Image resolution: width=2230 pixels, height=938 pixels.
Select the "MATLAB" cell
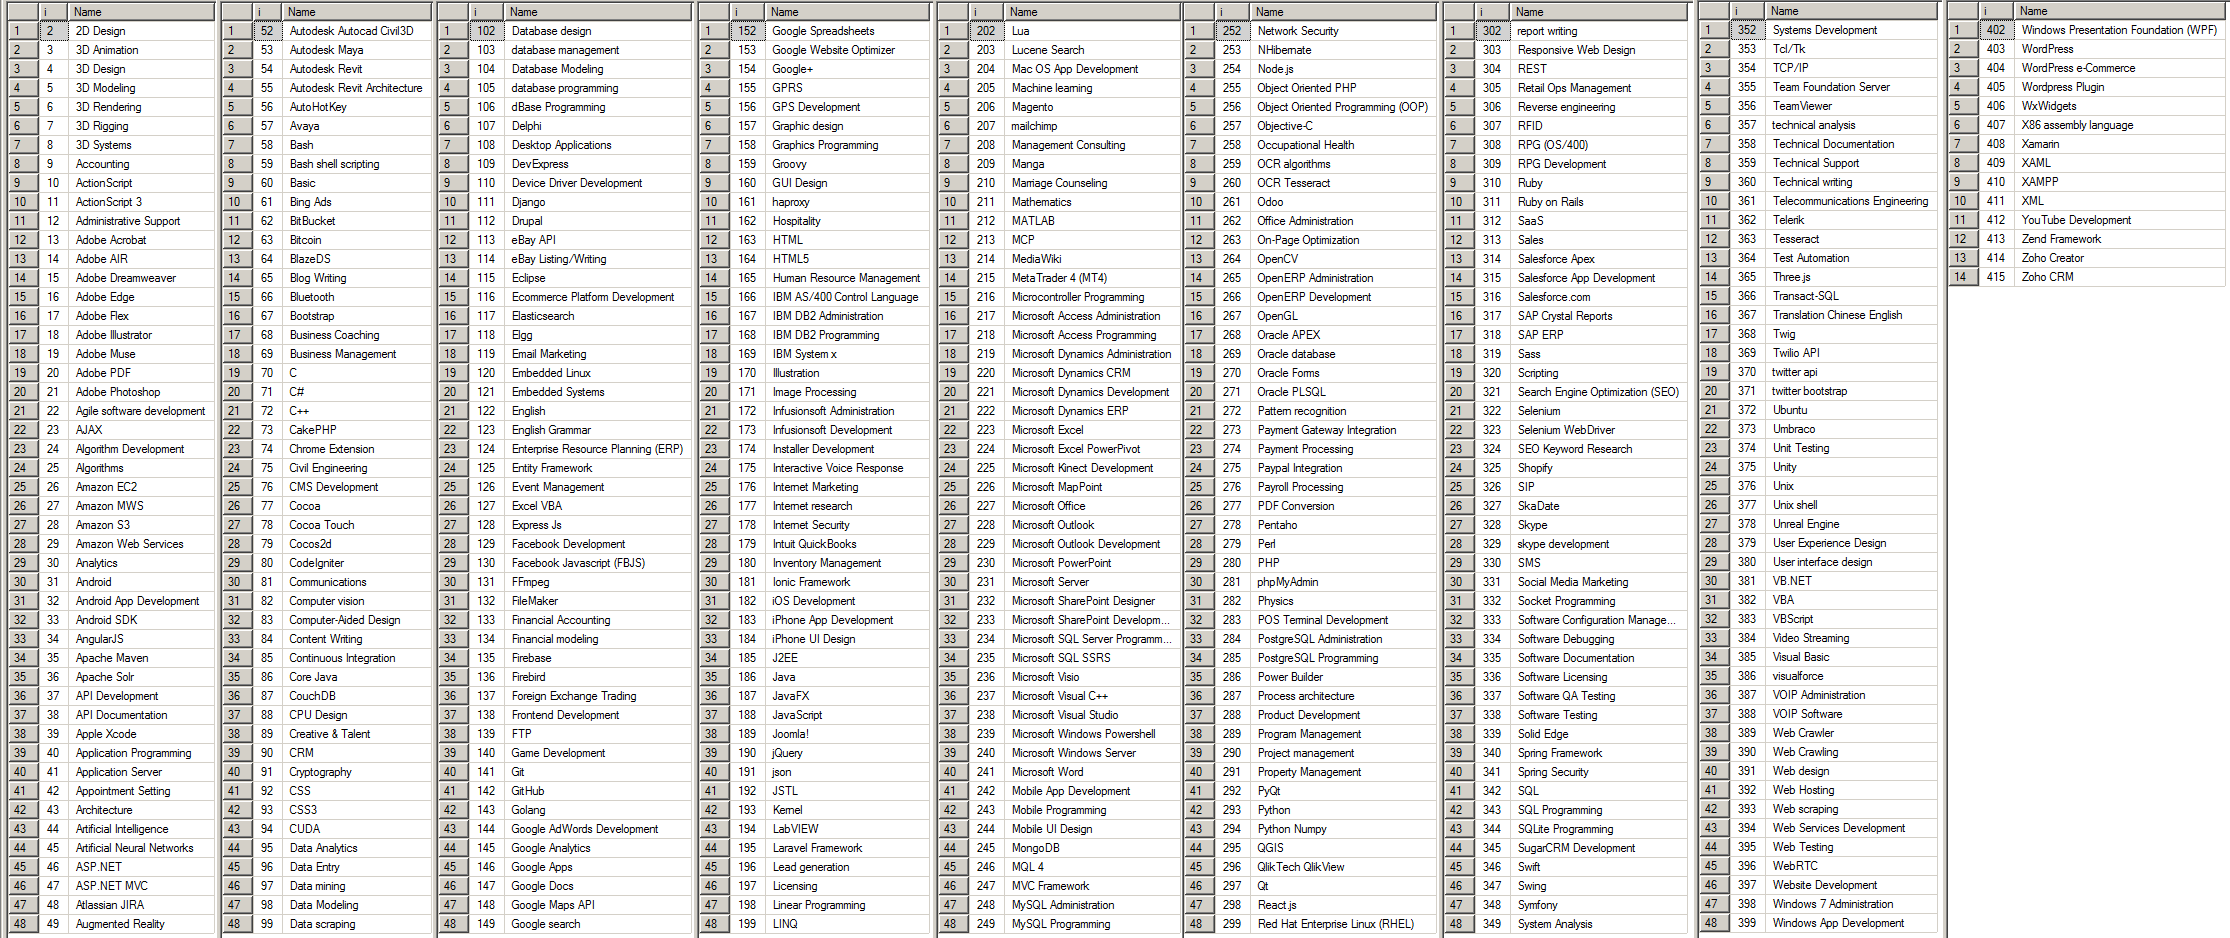click(1091, 221)
